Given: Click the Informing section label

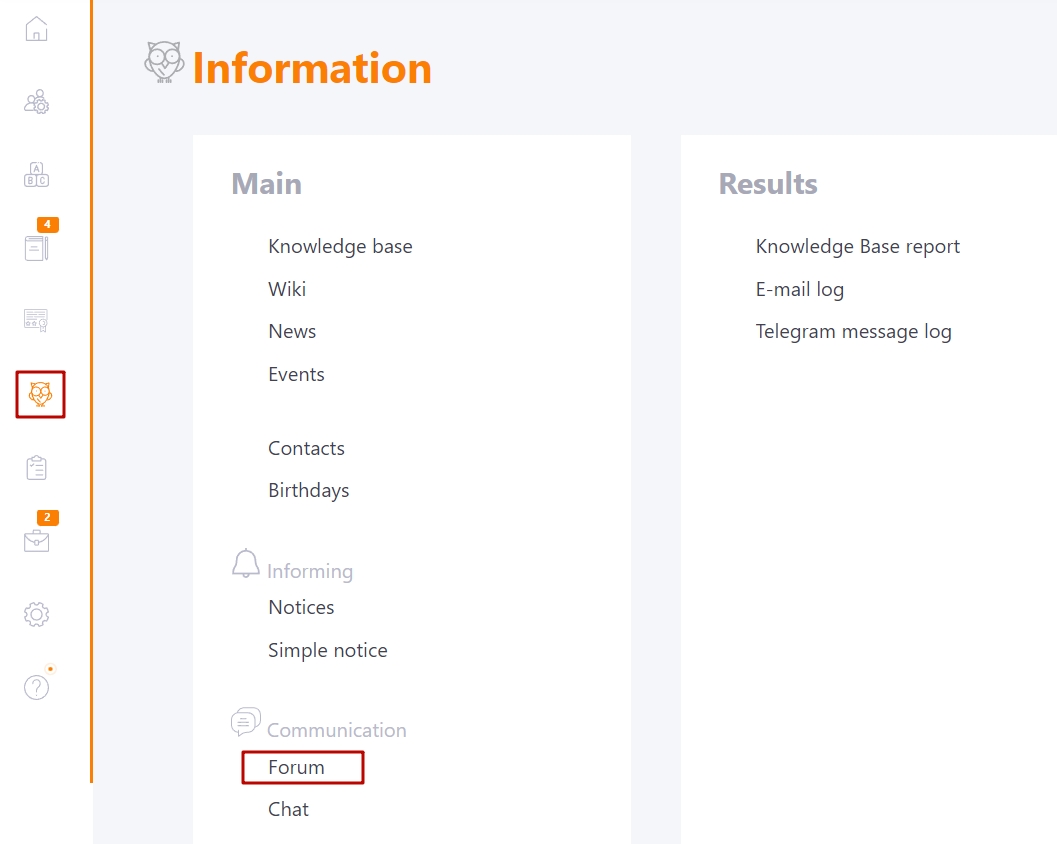Looking at the screenshot, I should (x=309, y=572).
